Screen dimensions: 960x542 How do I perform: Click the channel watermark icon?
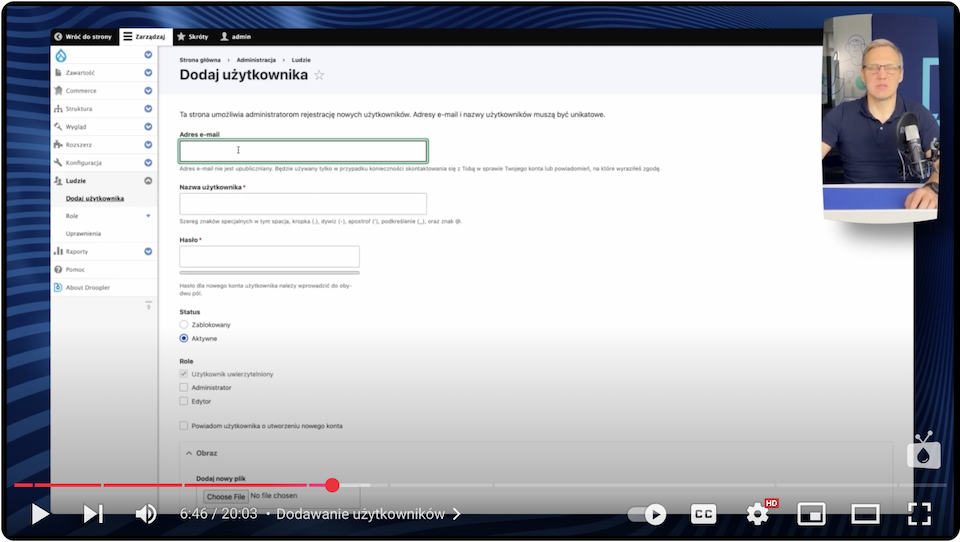[x=923, y=451]
